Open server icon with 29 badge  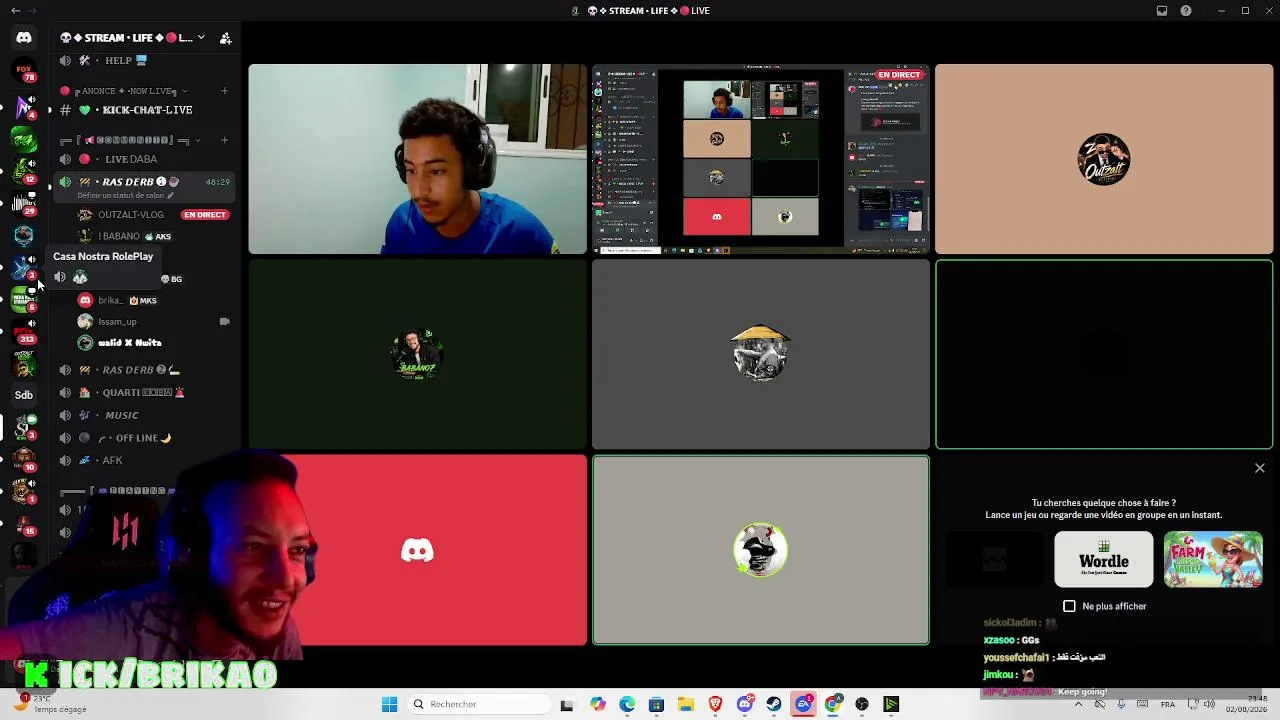[x=24, y=203]
